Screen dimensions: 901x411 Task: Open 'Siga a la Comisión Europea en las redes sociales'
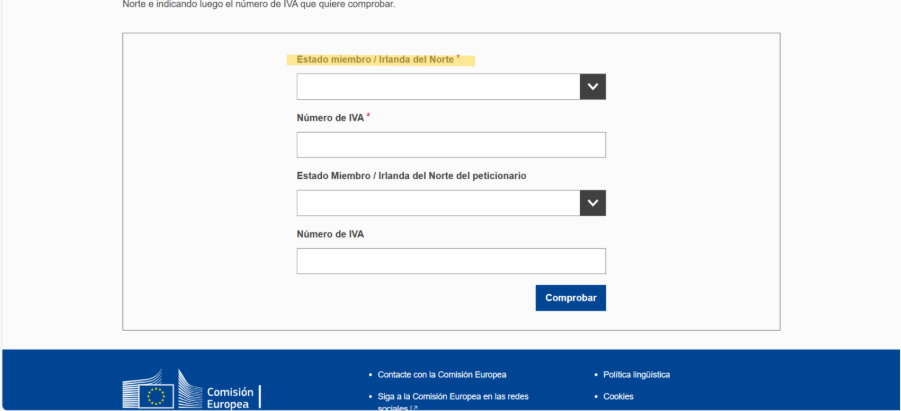tap(453, 402)
